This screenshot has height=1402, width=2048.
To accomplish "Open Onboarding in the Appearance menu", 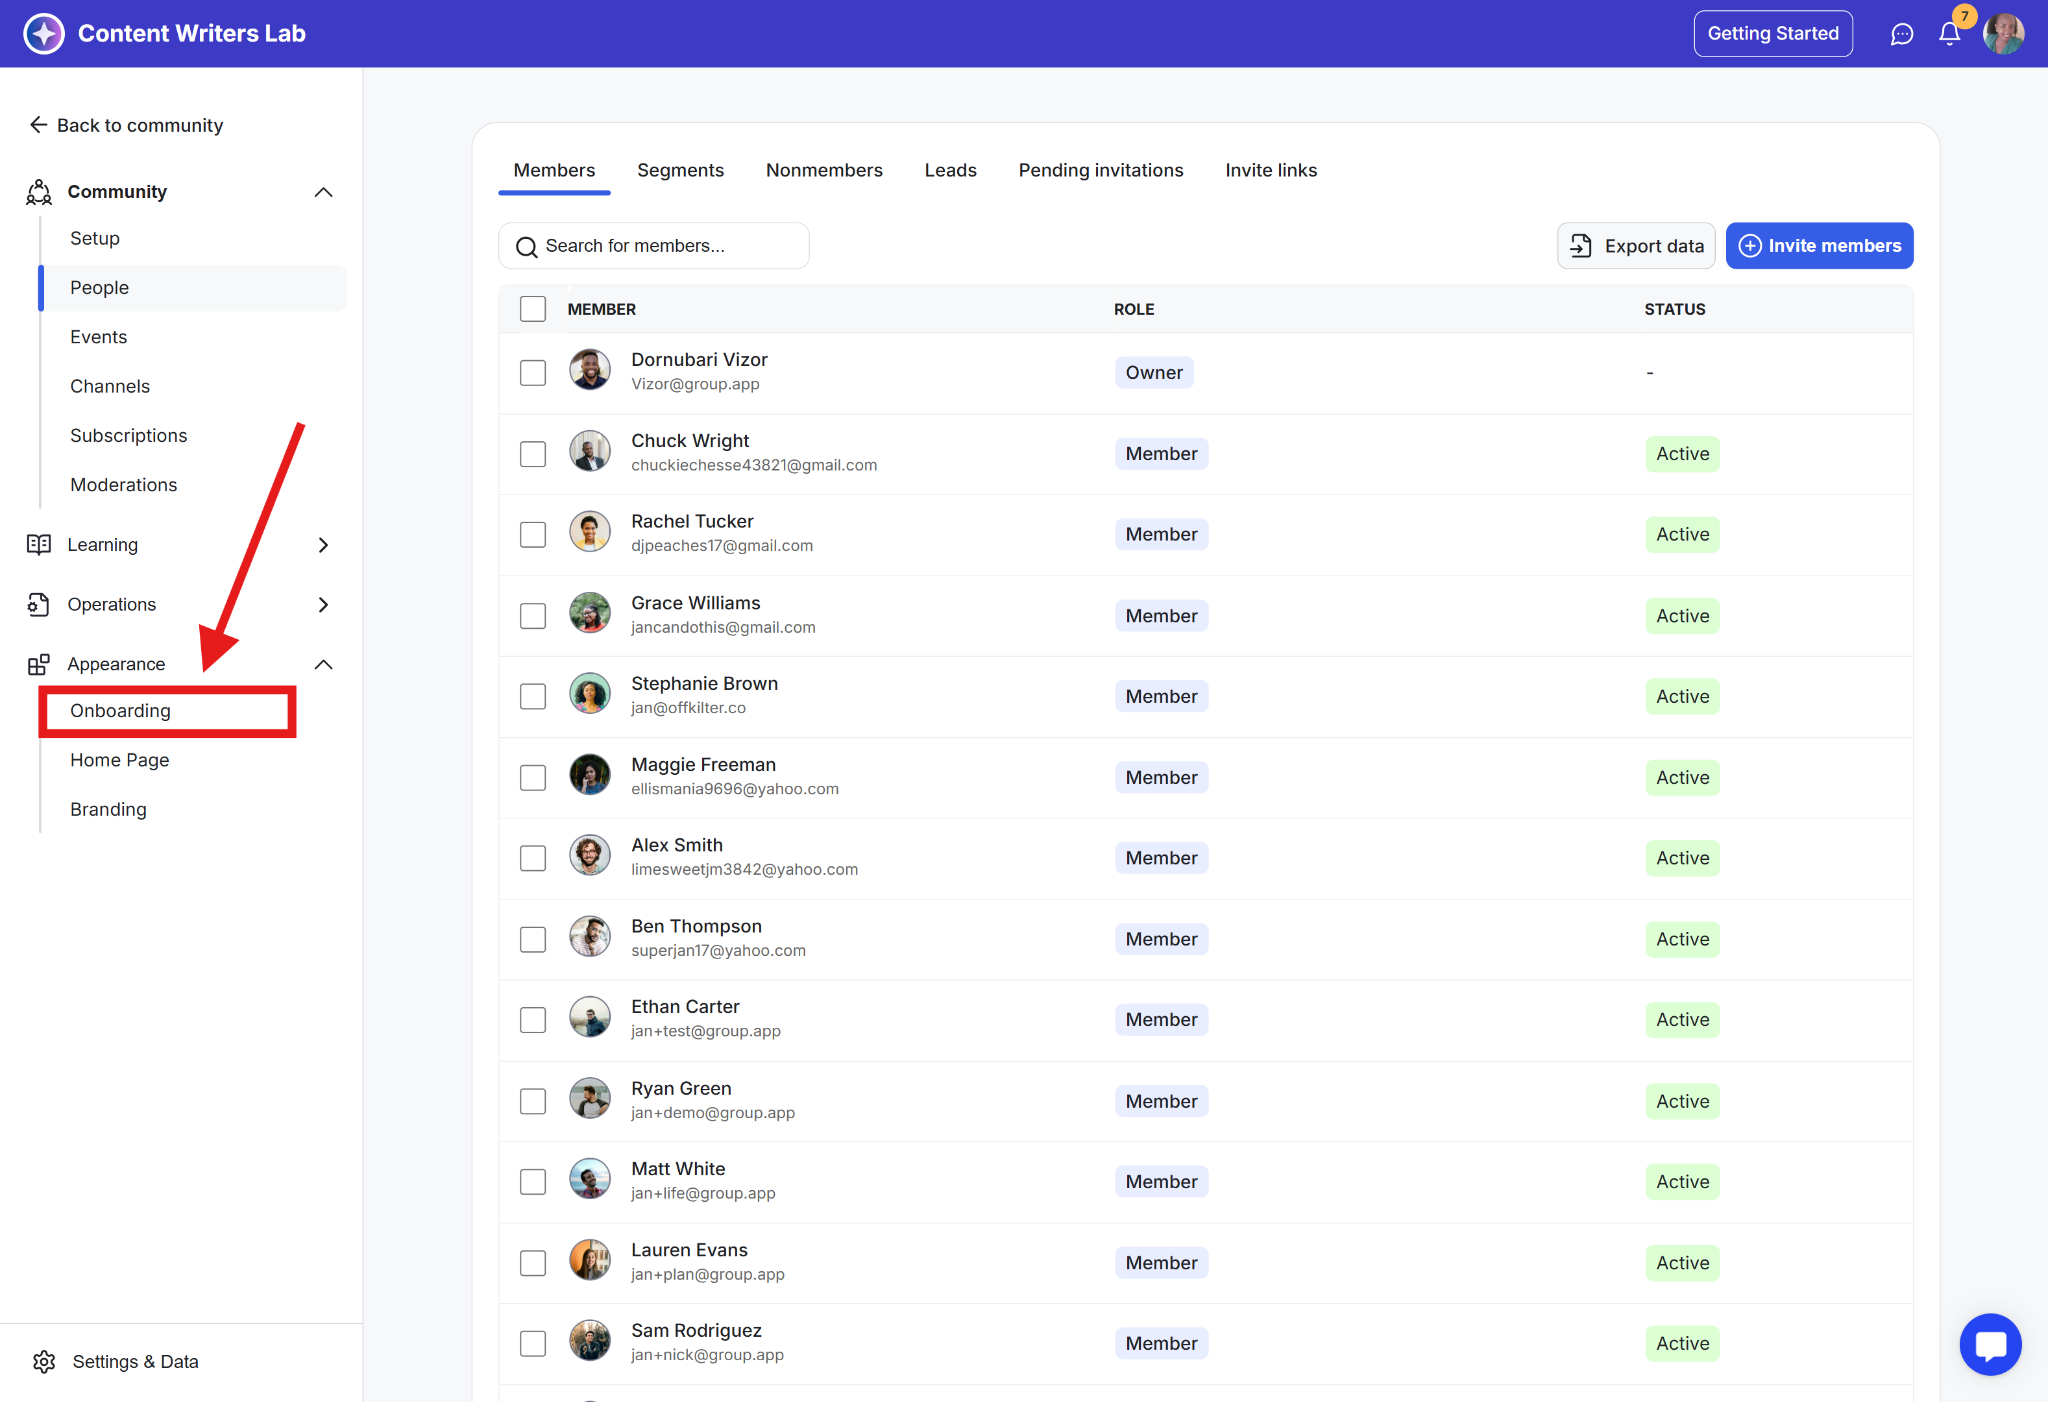I will [x=120, y=711].
